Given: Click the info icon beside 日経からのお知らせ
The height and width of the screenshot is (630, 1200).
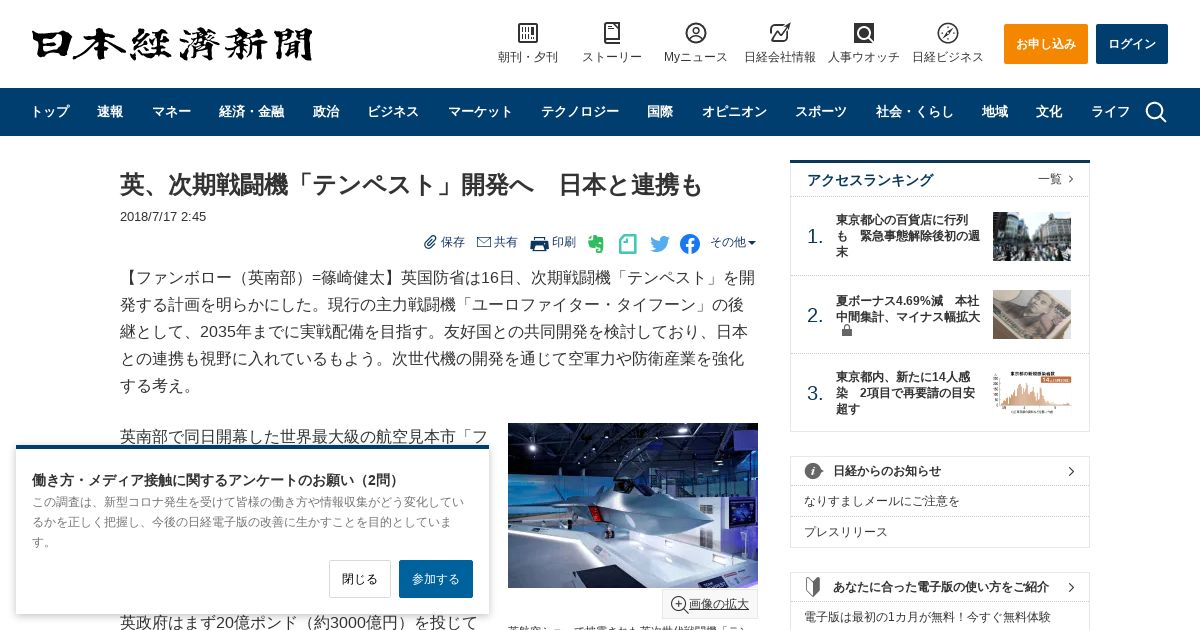Looking at the screenshot, I should (x=814, y=471).
